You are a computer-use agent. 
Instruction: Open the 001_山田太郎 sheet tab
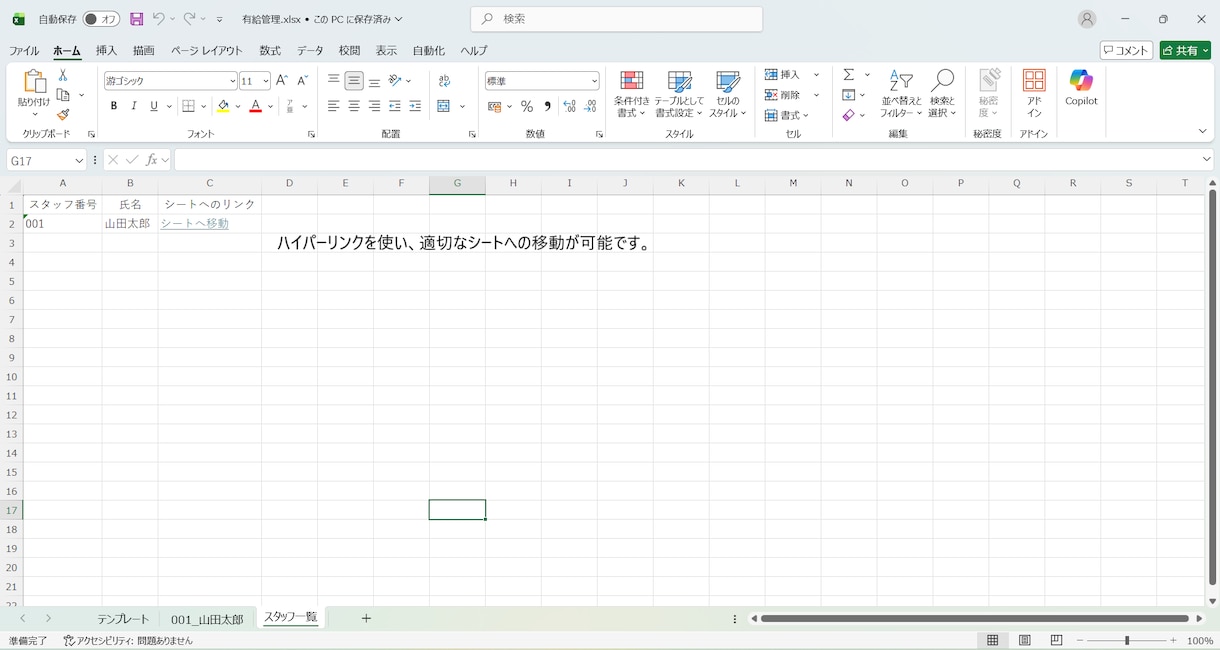[x=207, y=619]
